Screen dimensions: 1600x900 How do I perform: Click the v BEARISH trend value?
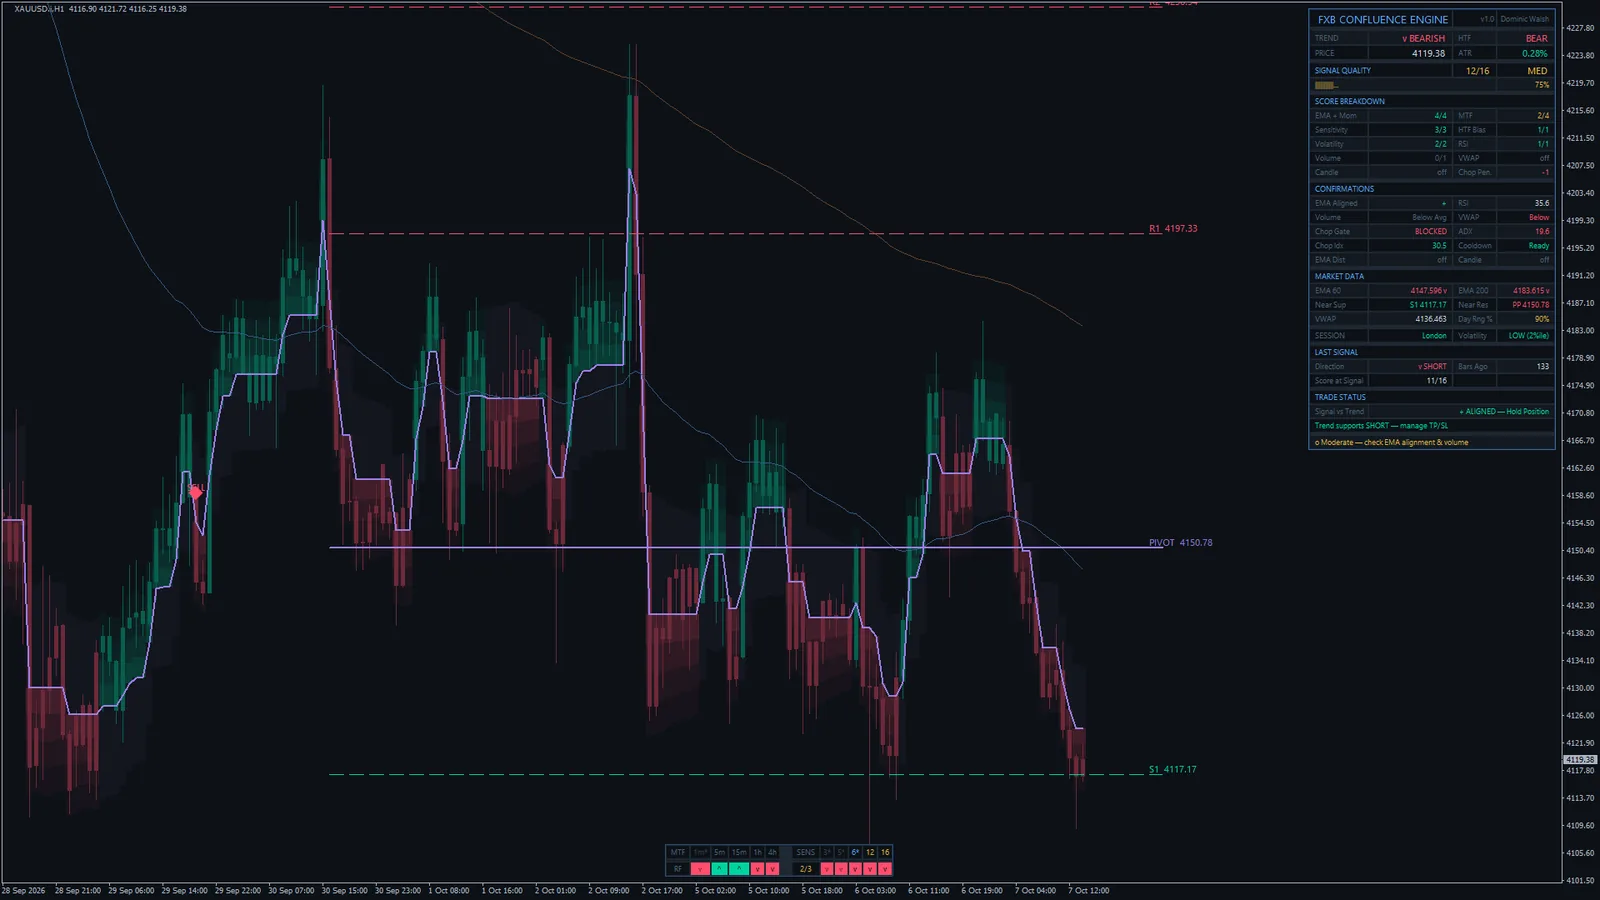tap(1423, 39)
